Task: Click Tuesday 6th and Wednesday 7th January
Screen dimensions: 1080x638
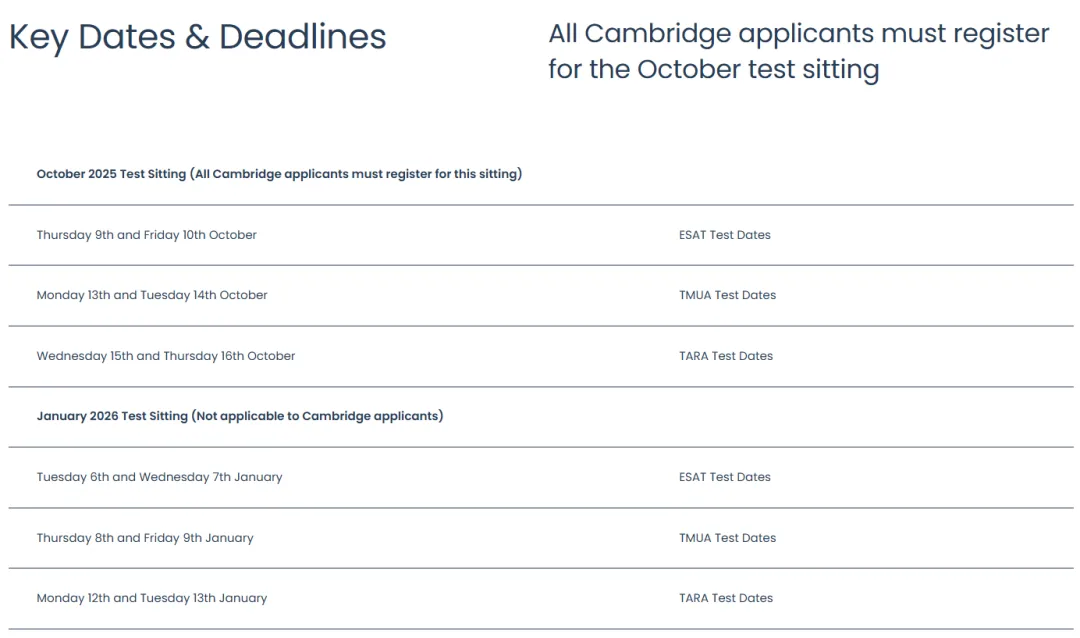Action: [159, 477]
